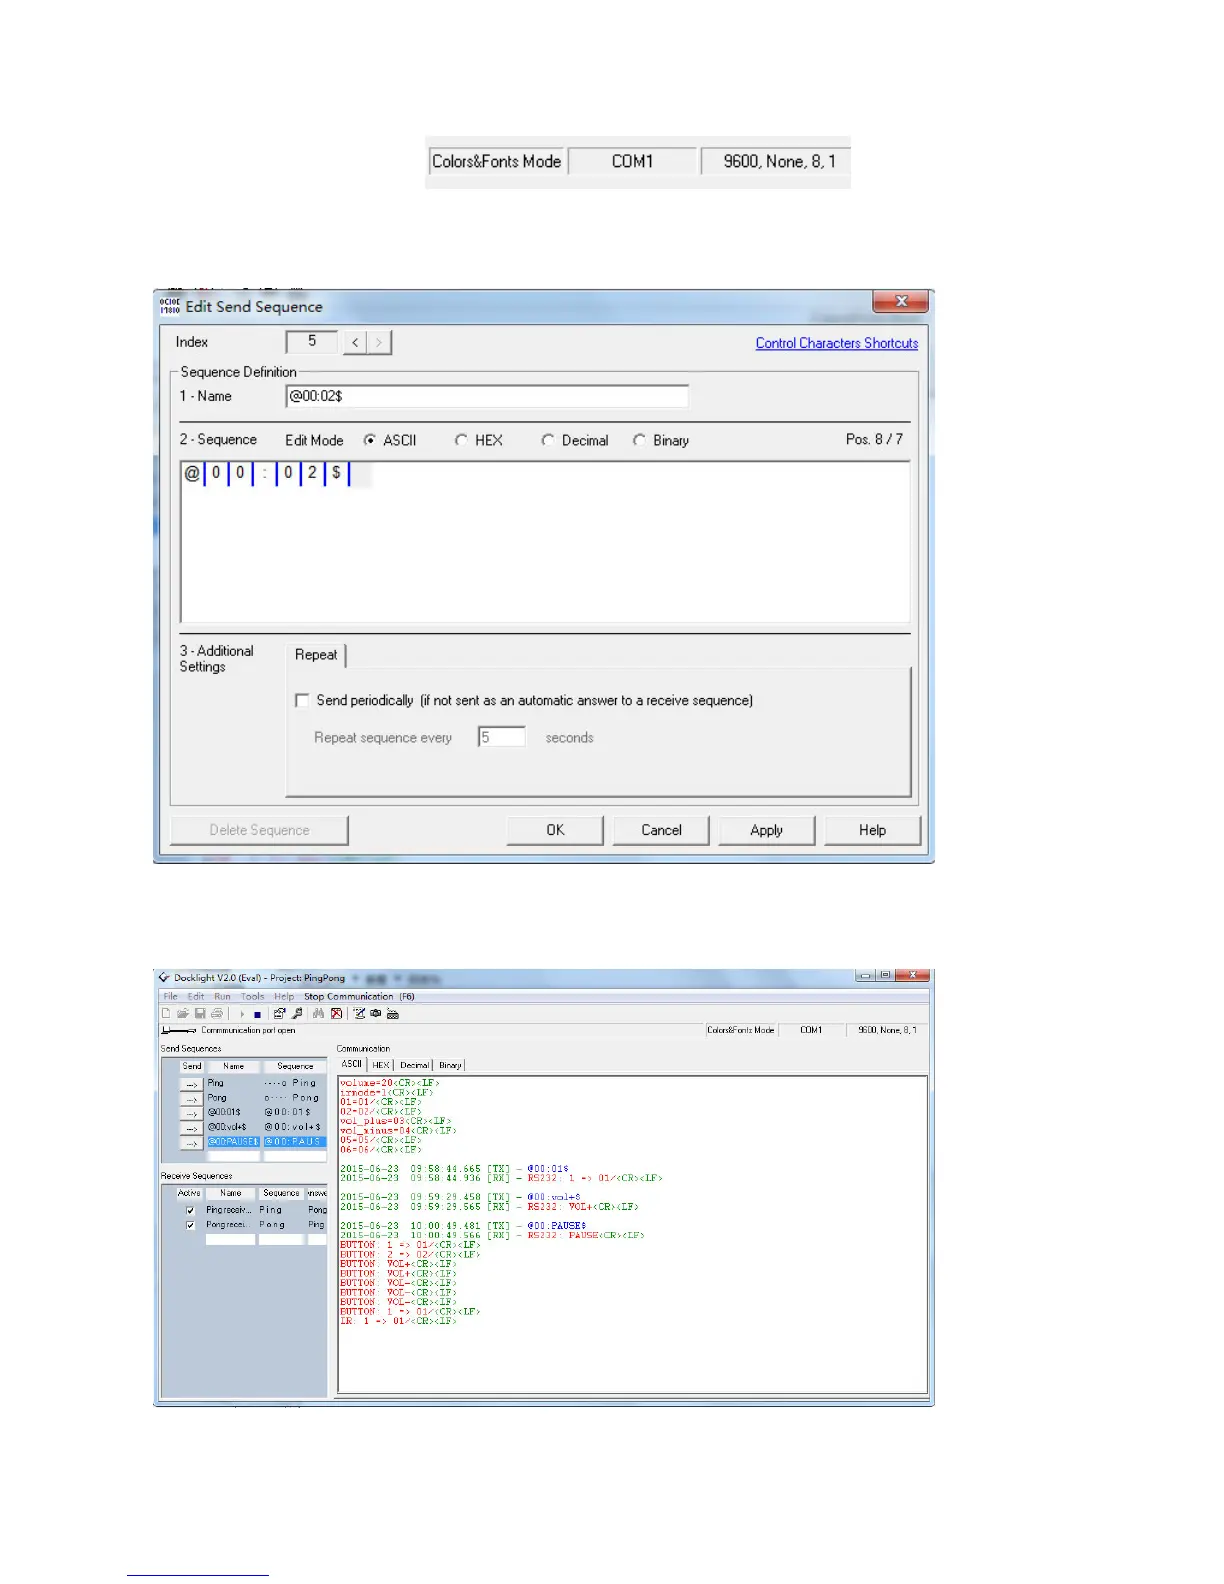
Task: Click the Apply button
Action: coord(766,830)
